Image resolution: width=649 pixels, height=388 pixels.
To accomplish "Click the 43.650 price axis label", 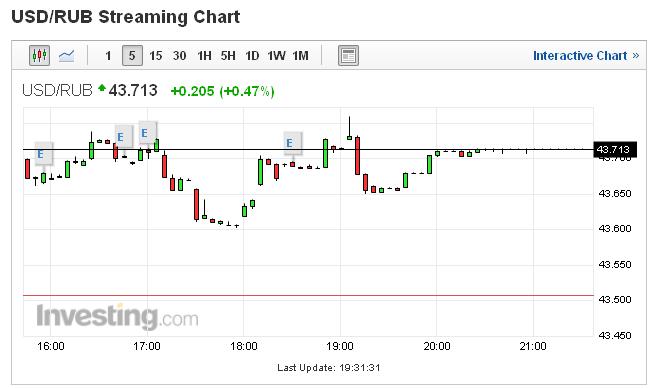I will pyautogui.click(x=615, y=193).
